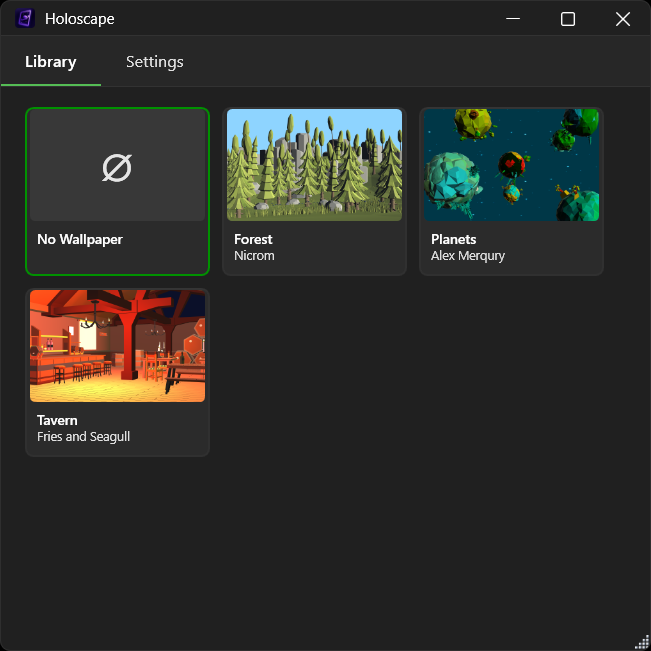This screenshot has width=651, height=651.
Task: Click the Alex Merqury author name
Action: click(467, 256)
